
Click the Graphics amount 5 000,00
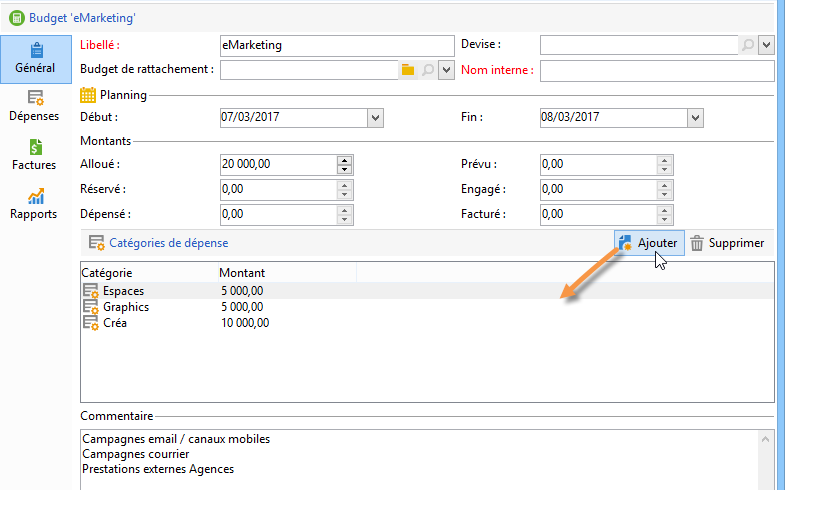pyautogui.click(x=242, y=307)
